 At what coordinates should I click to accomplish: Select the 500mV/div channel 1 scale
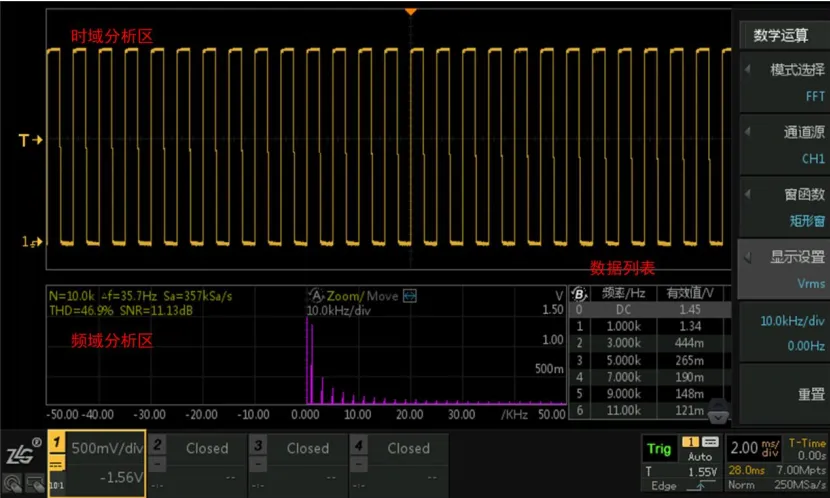coord(107,449)
